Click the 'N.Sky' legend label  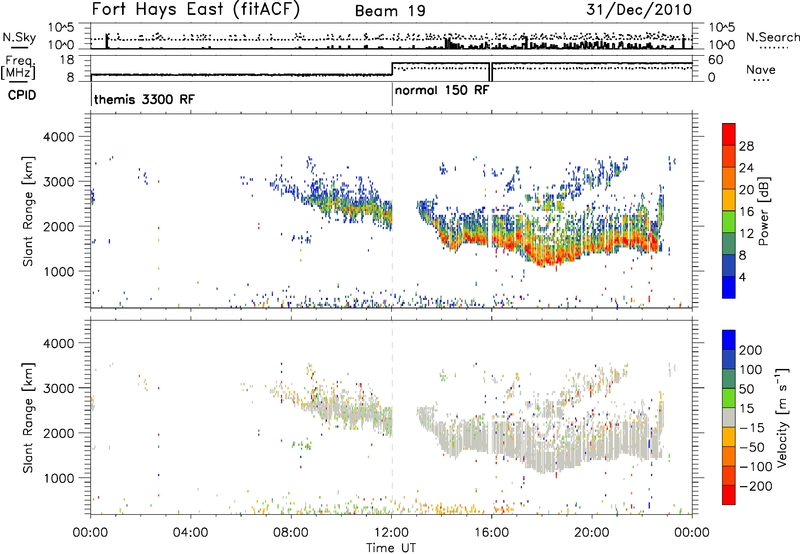tap(19, 37)
